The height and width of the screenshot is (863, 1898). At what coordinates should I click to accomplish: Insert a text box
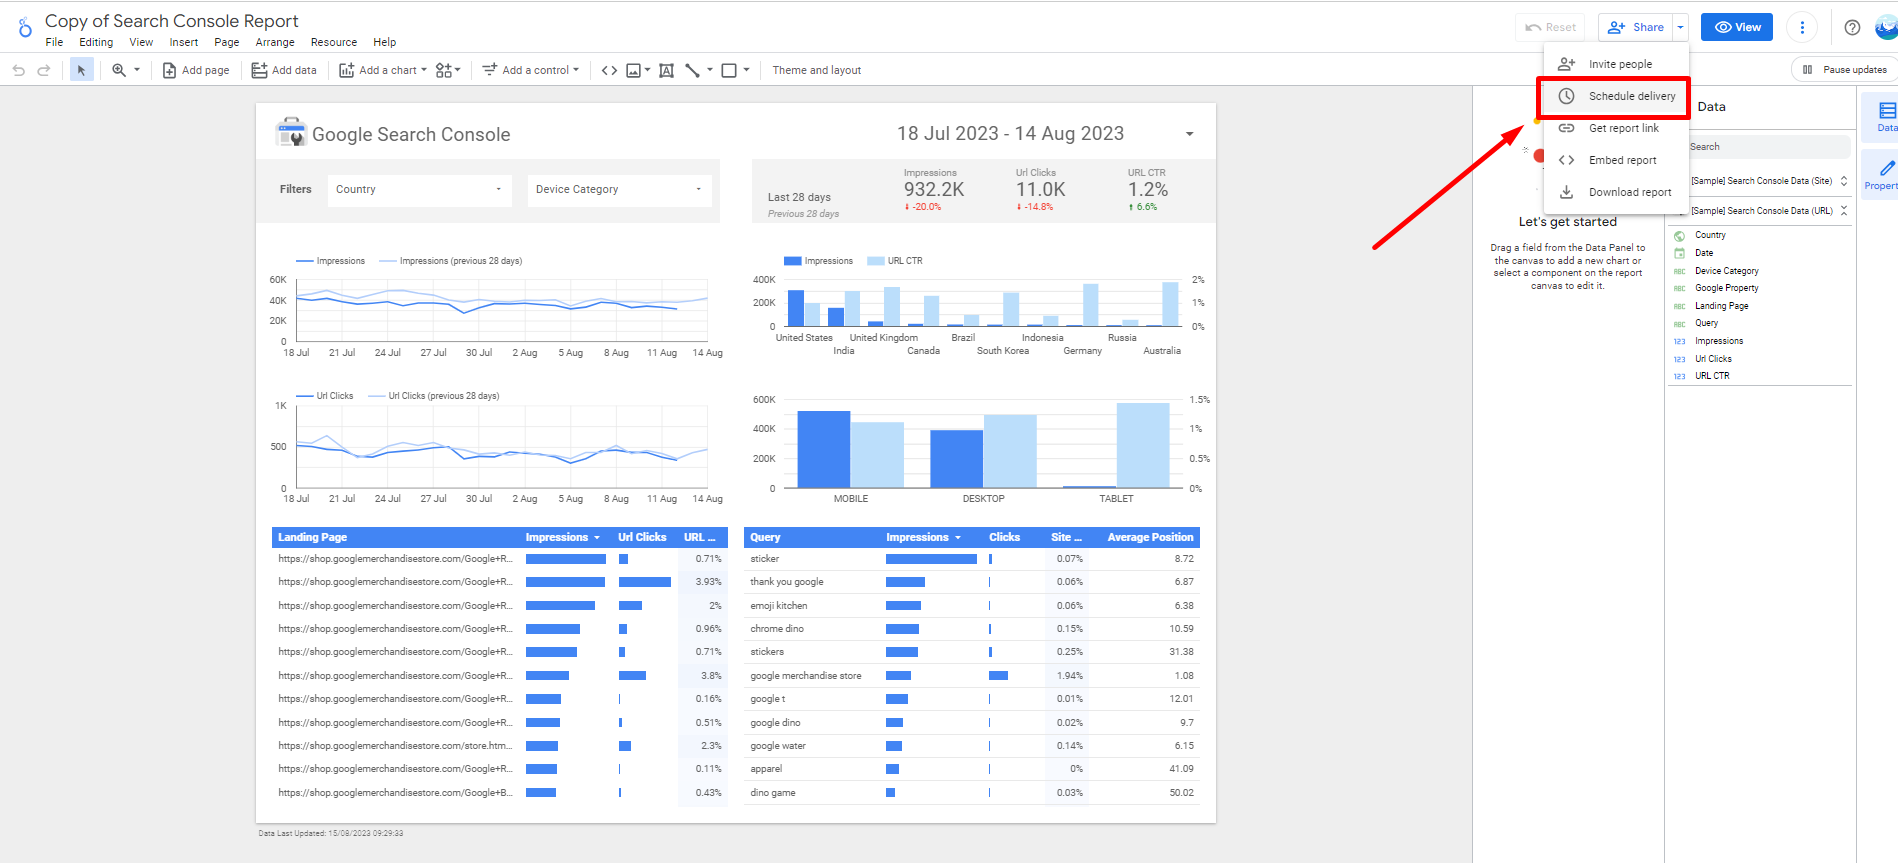click(x=666, y=70)
